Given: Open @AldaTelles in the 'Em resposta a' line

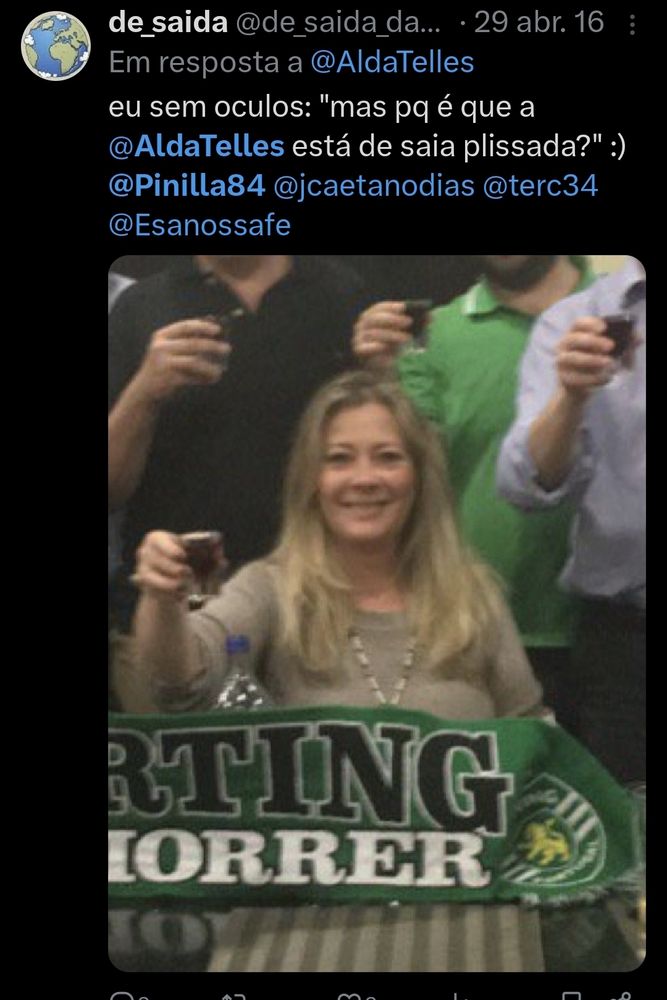Looking at the screenshot, I should [x=392, y=62].
